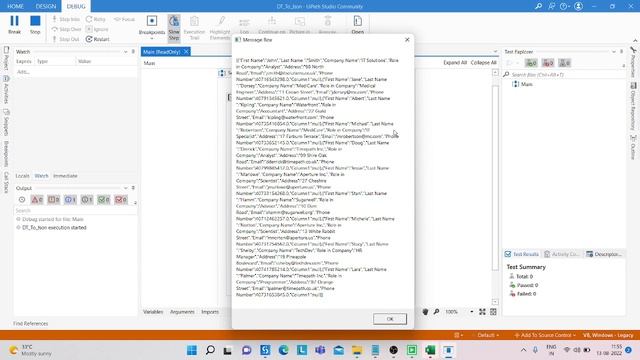Open the Variables panel
Image resolution: width=640 pixels, height=360 pixels.
(153, 312)
